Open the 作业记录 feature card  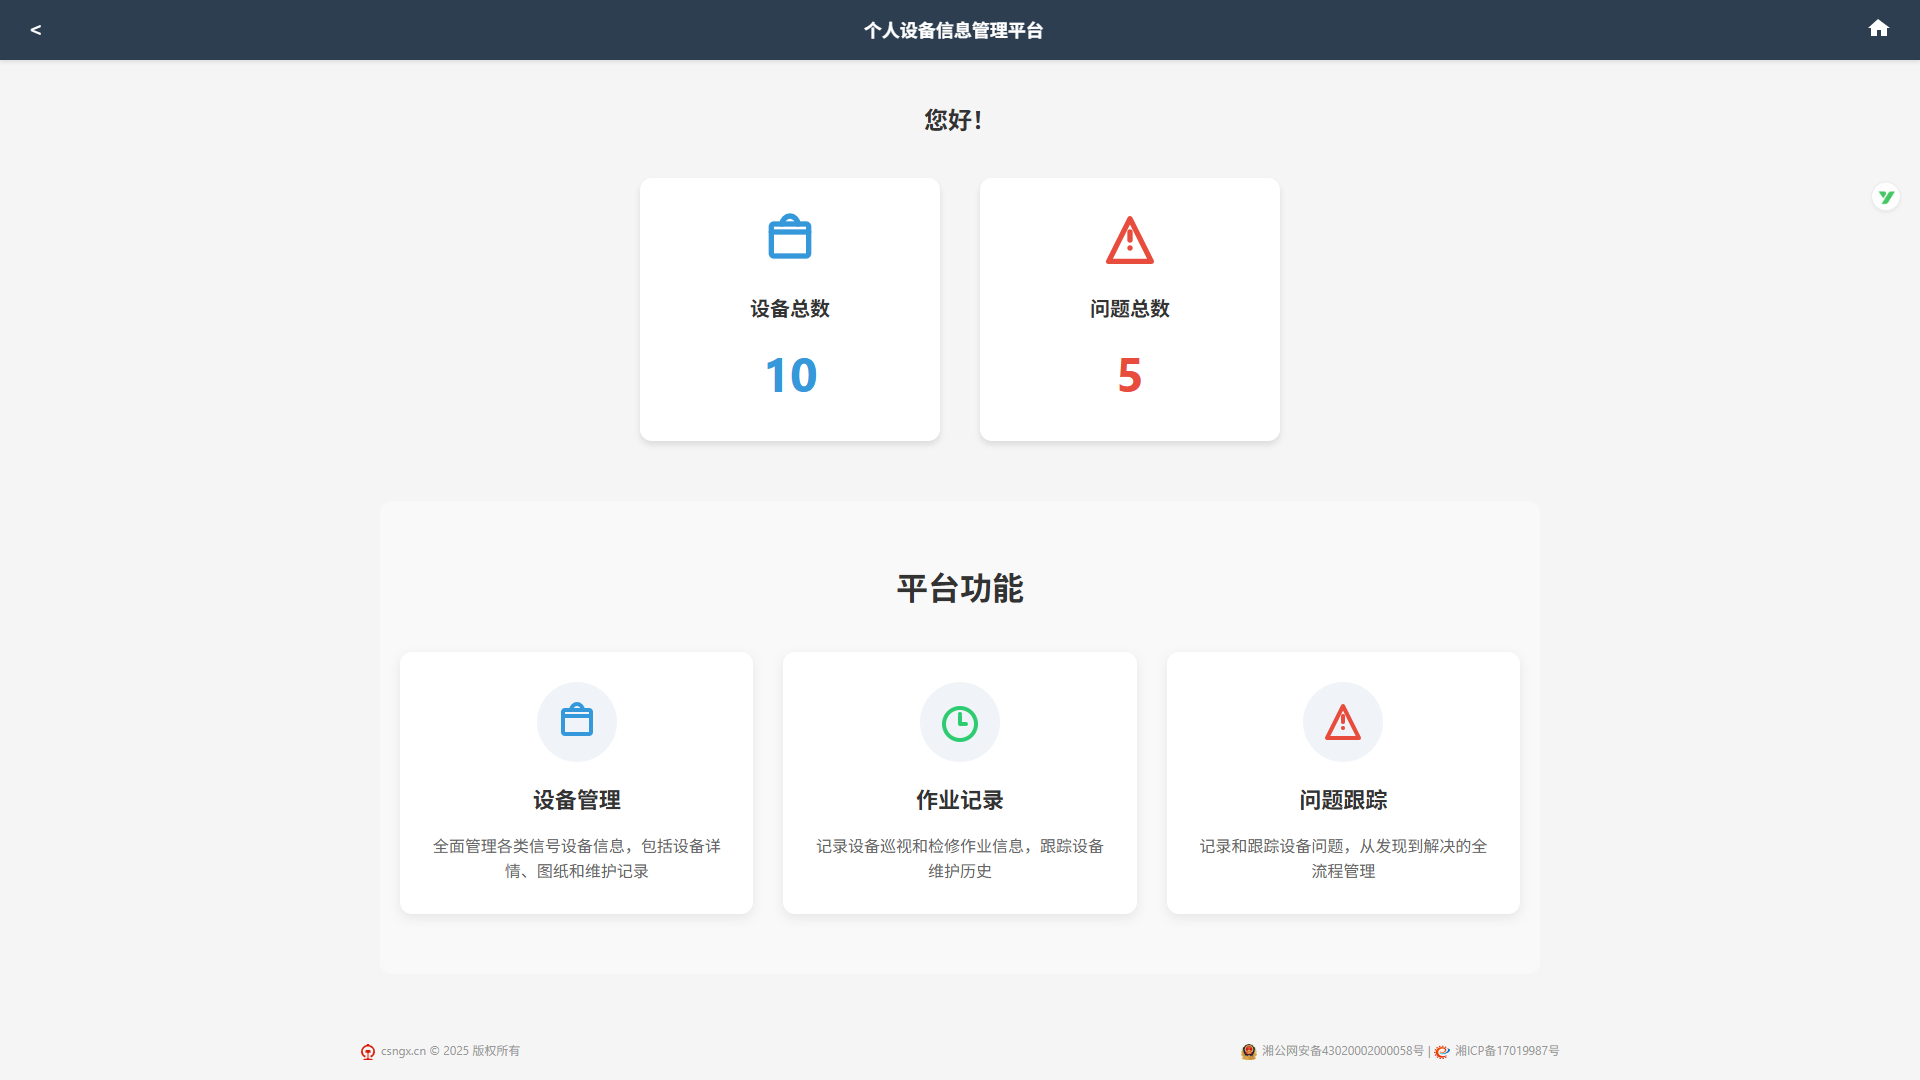959,783
